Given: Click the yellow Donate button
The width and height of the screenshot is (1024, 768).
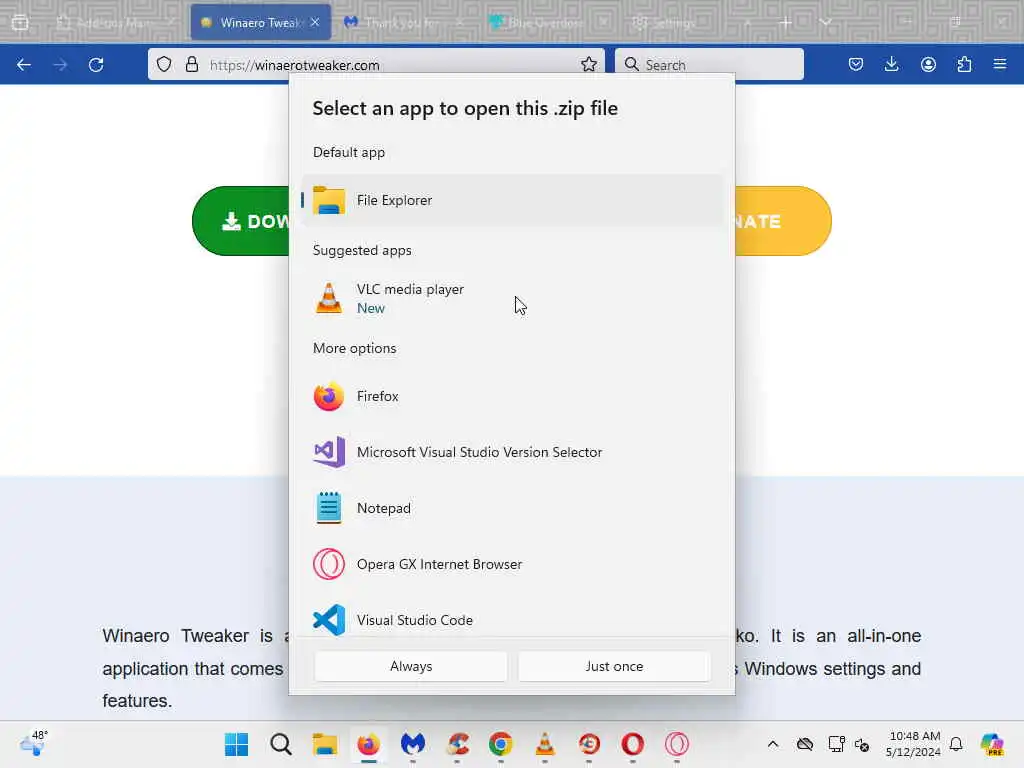Looking at the screenshot, I should (783, 221).
